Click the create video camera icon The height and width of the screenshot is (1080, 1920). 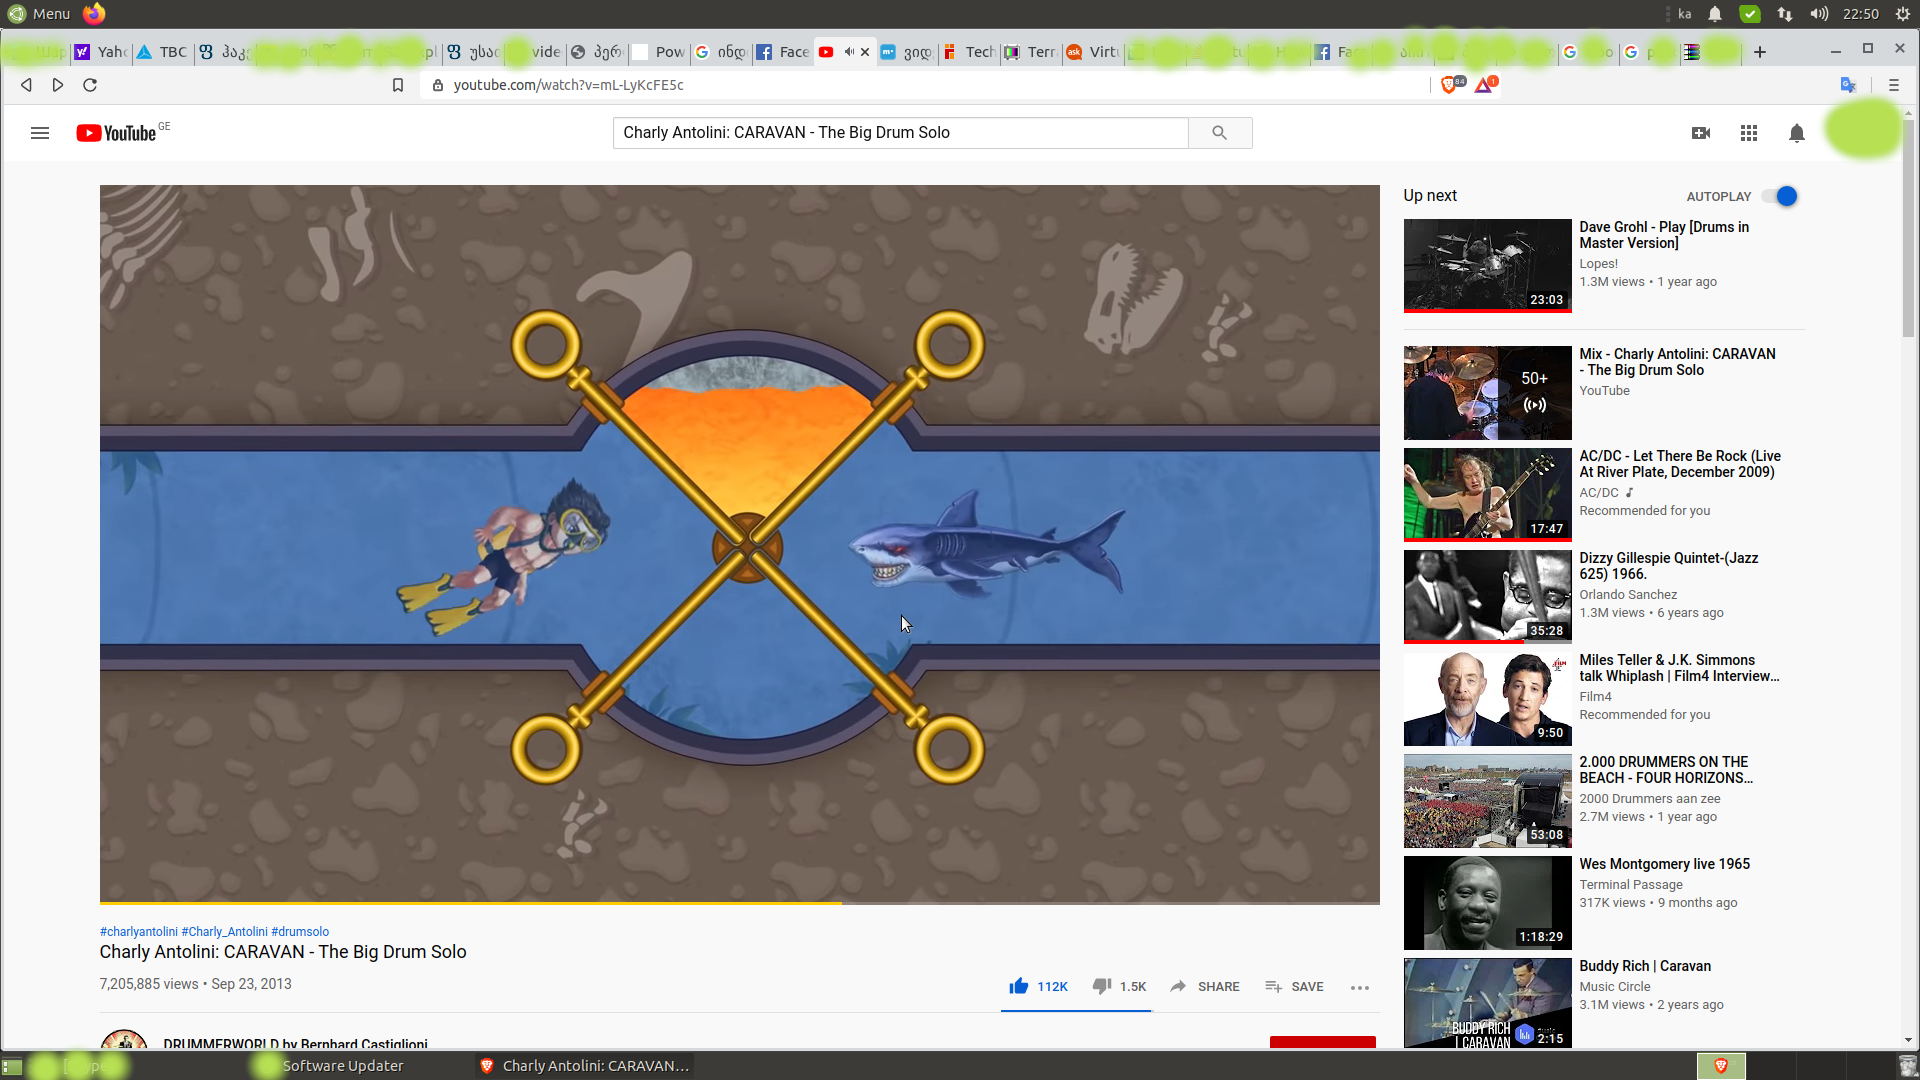pyautogui.click(x=1700, y=133)
